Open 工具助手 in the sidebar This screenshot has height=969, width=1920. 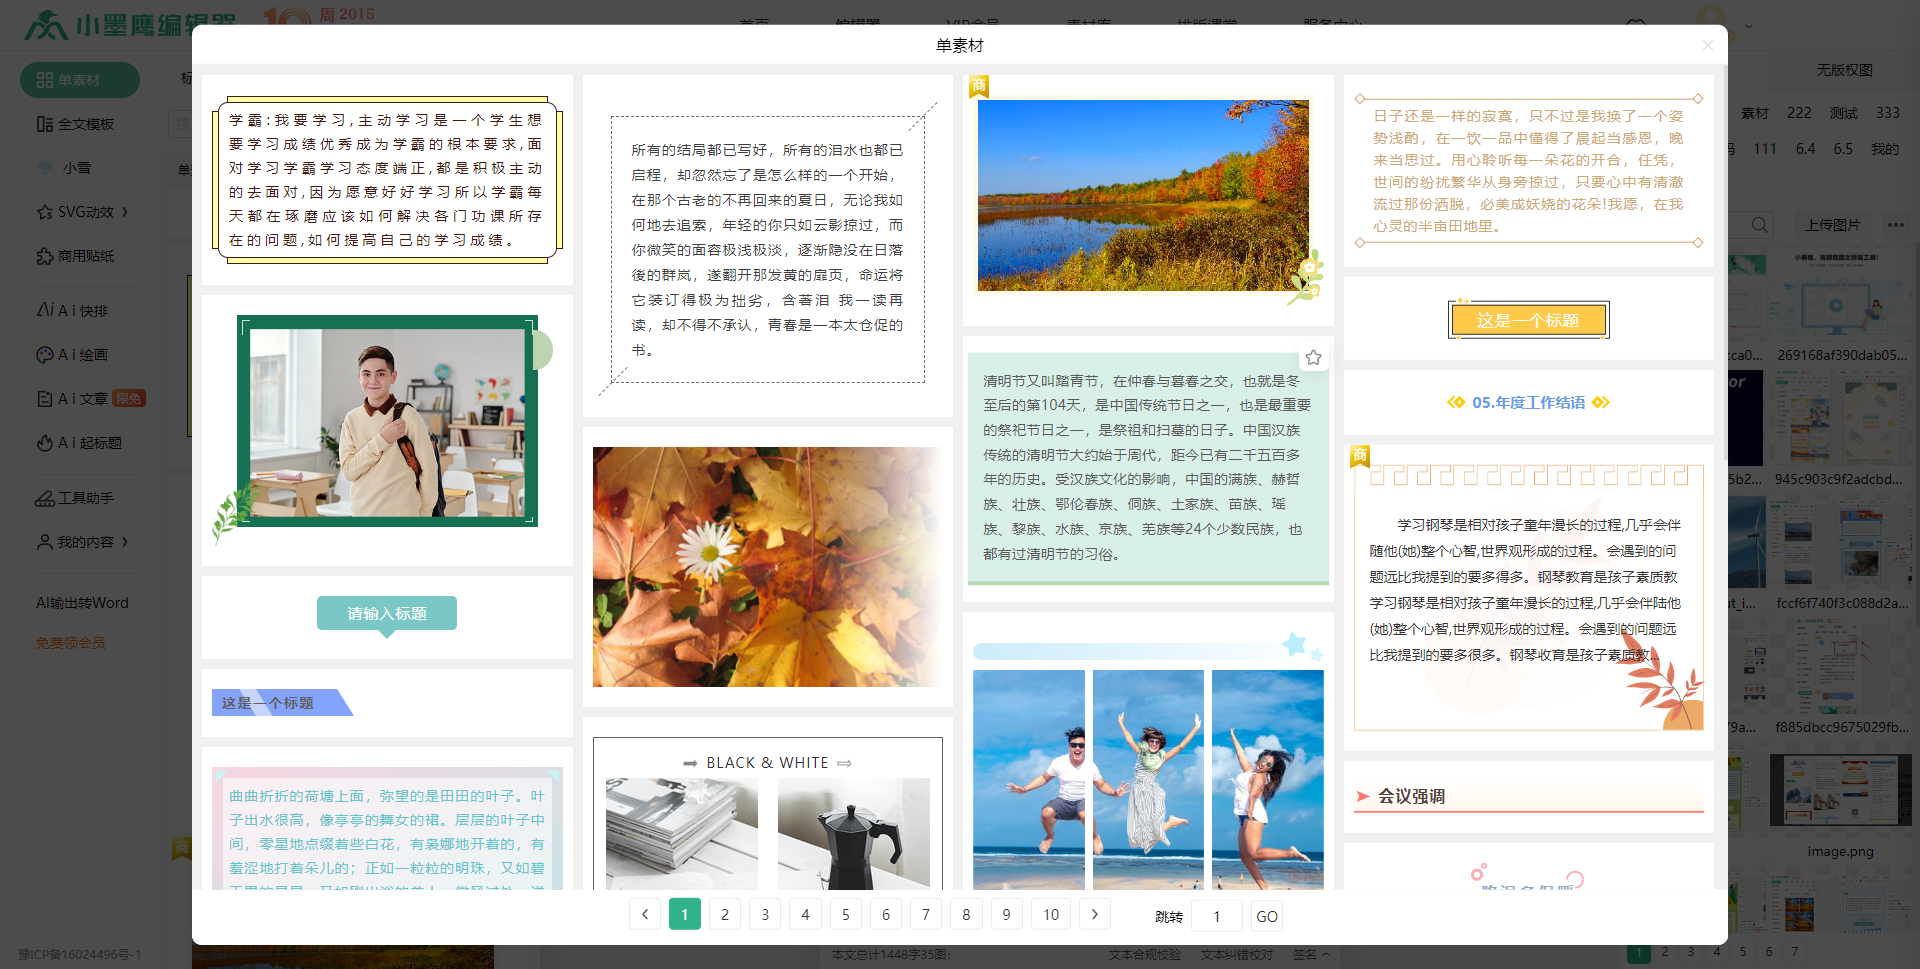point(75,498)
